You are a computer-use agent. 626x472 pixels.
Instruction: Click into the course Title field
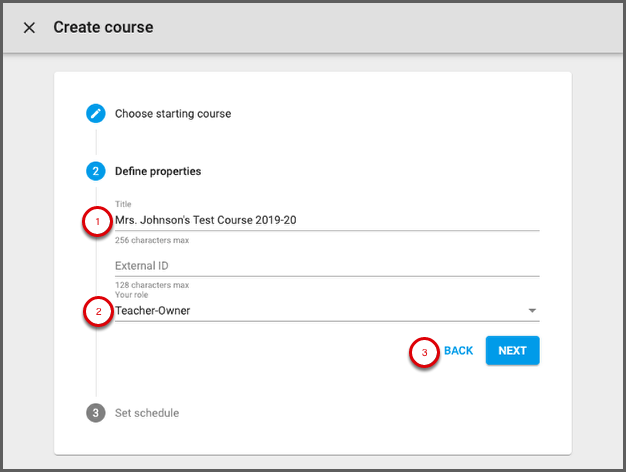[x=327, y=220]
